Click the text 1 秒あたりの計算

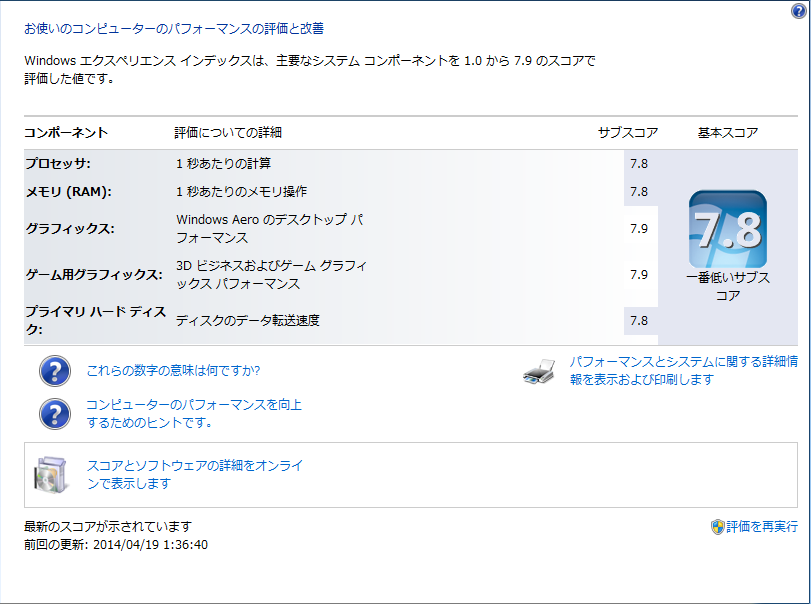click(x=223, y=164)
